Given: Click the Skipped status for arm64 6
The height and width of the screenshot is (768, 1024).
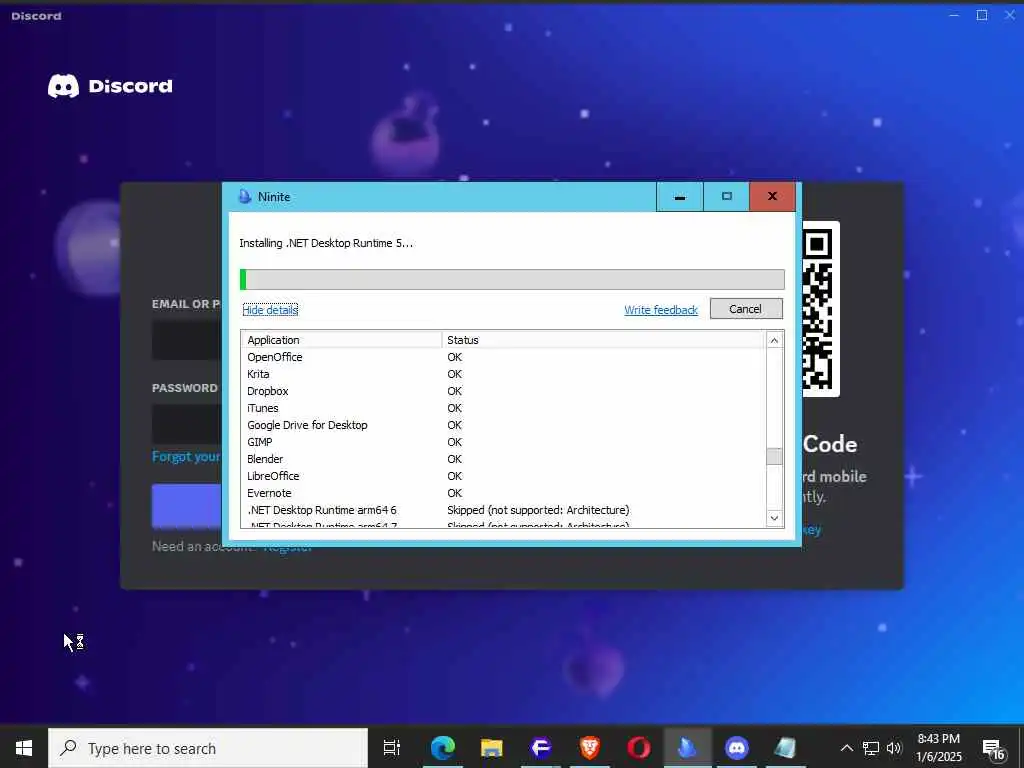Looking at the screenshot, I should (x=538, y=510).
